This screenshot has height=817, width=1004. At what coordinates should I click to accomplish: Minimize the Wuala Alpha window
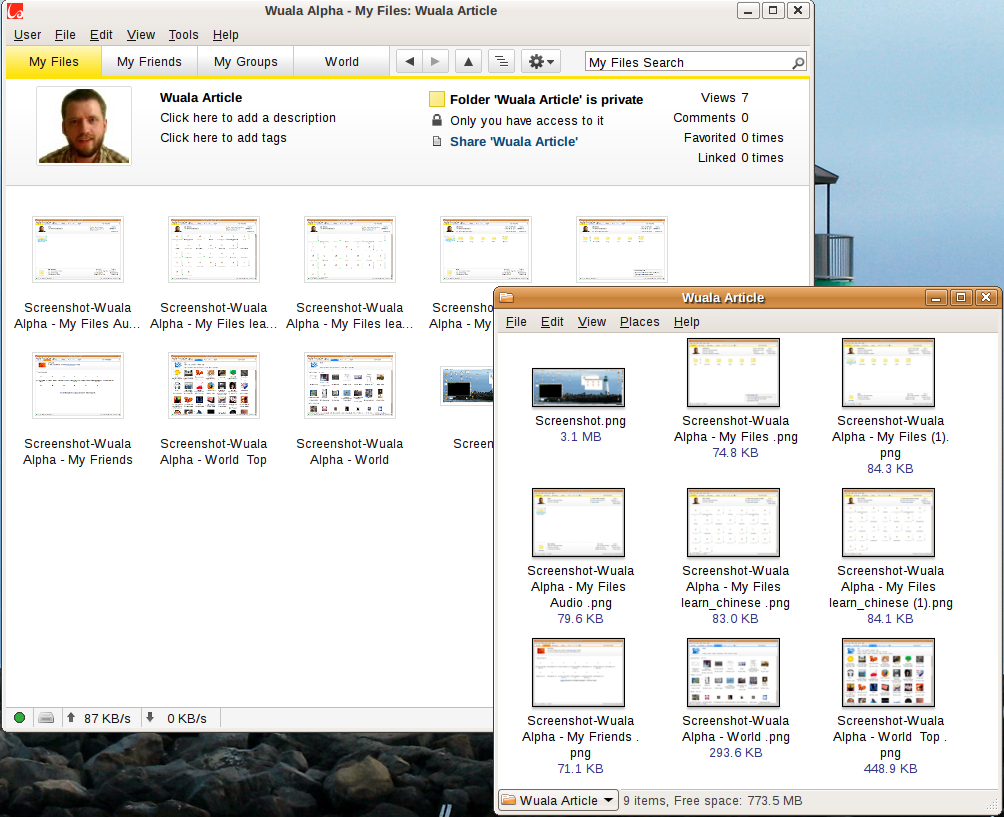pyautogui.click(x=748, y=10)
